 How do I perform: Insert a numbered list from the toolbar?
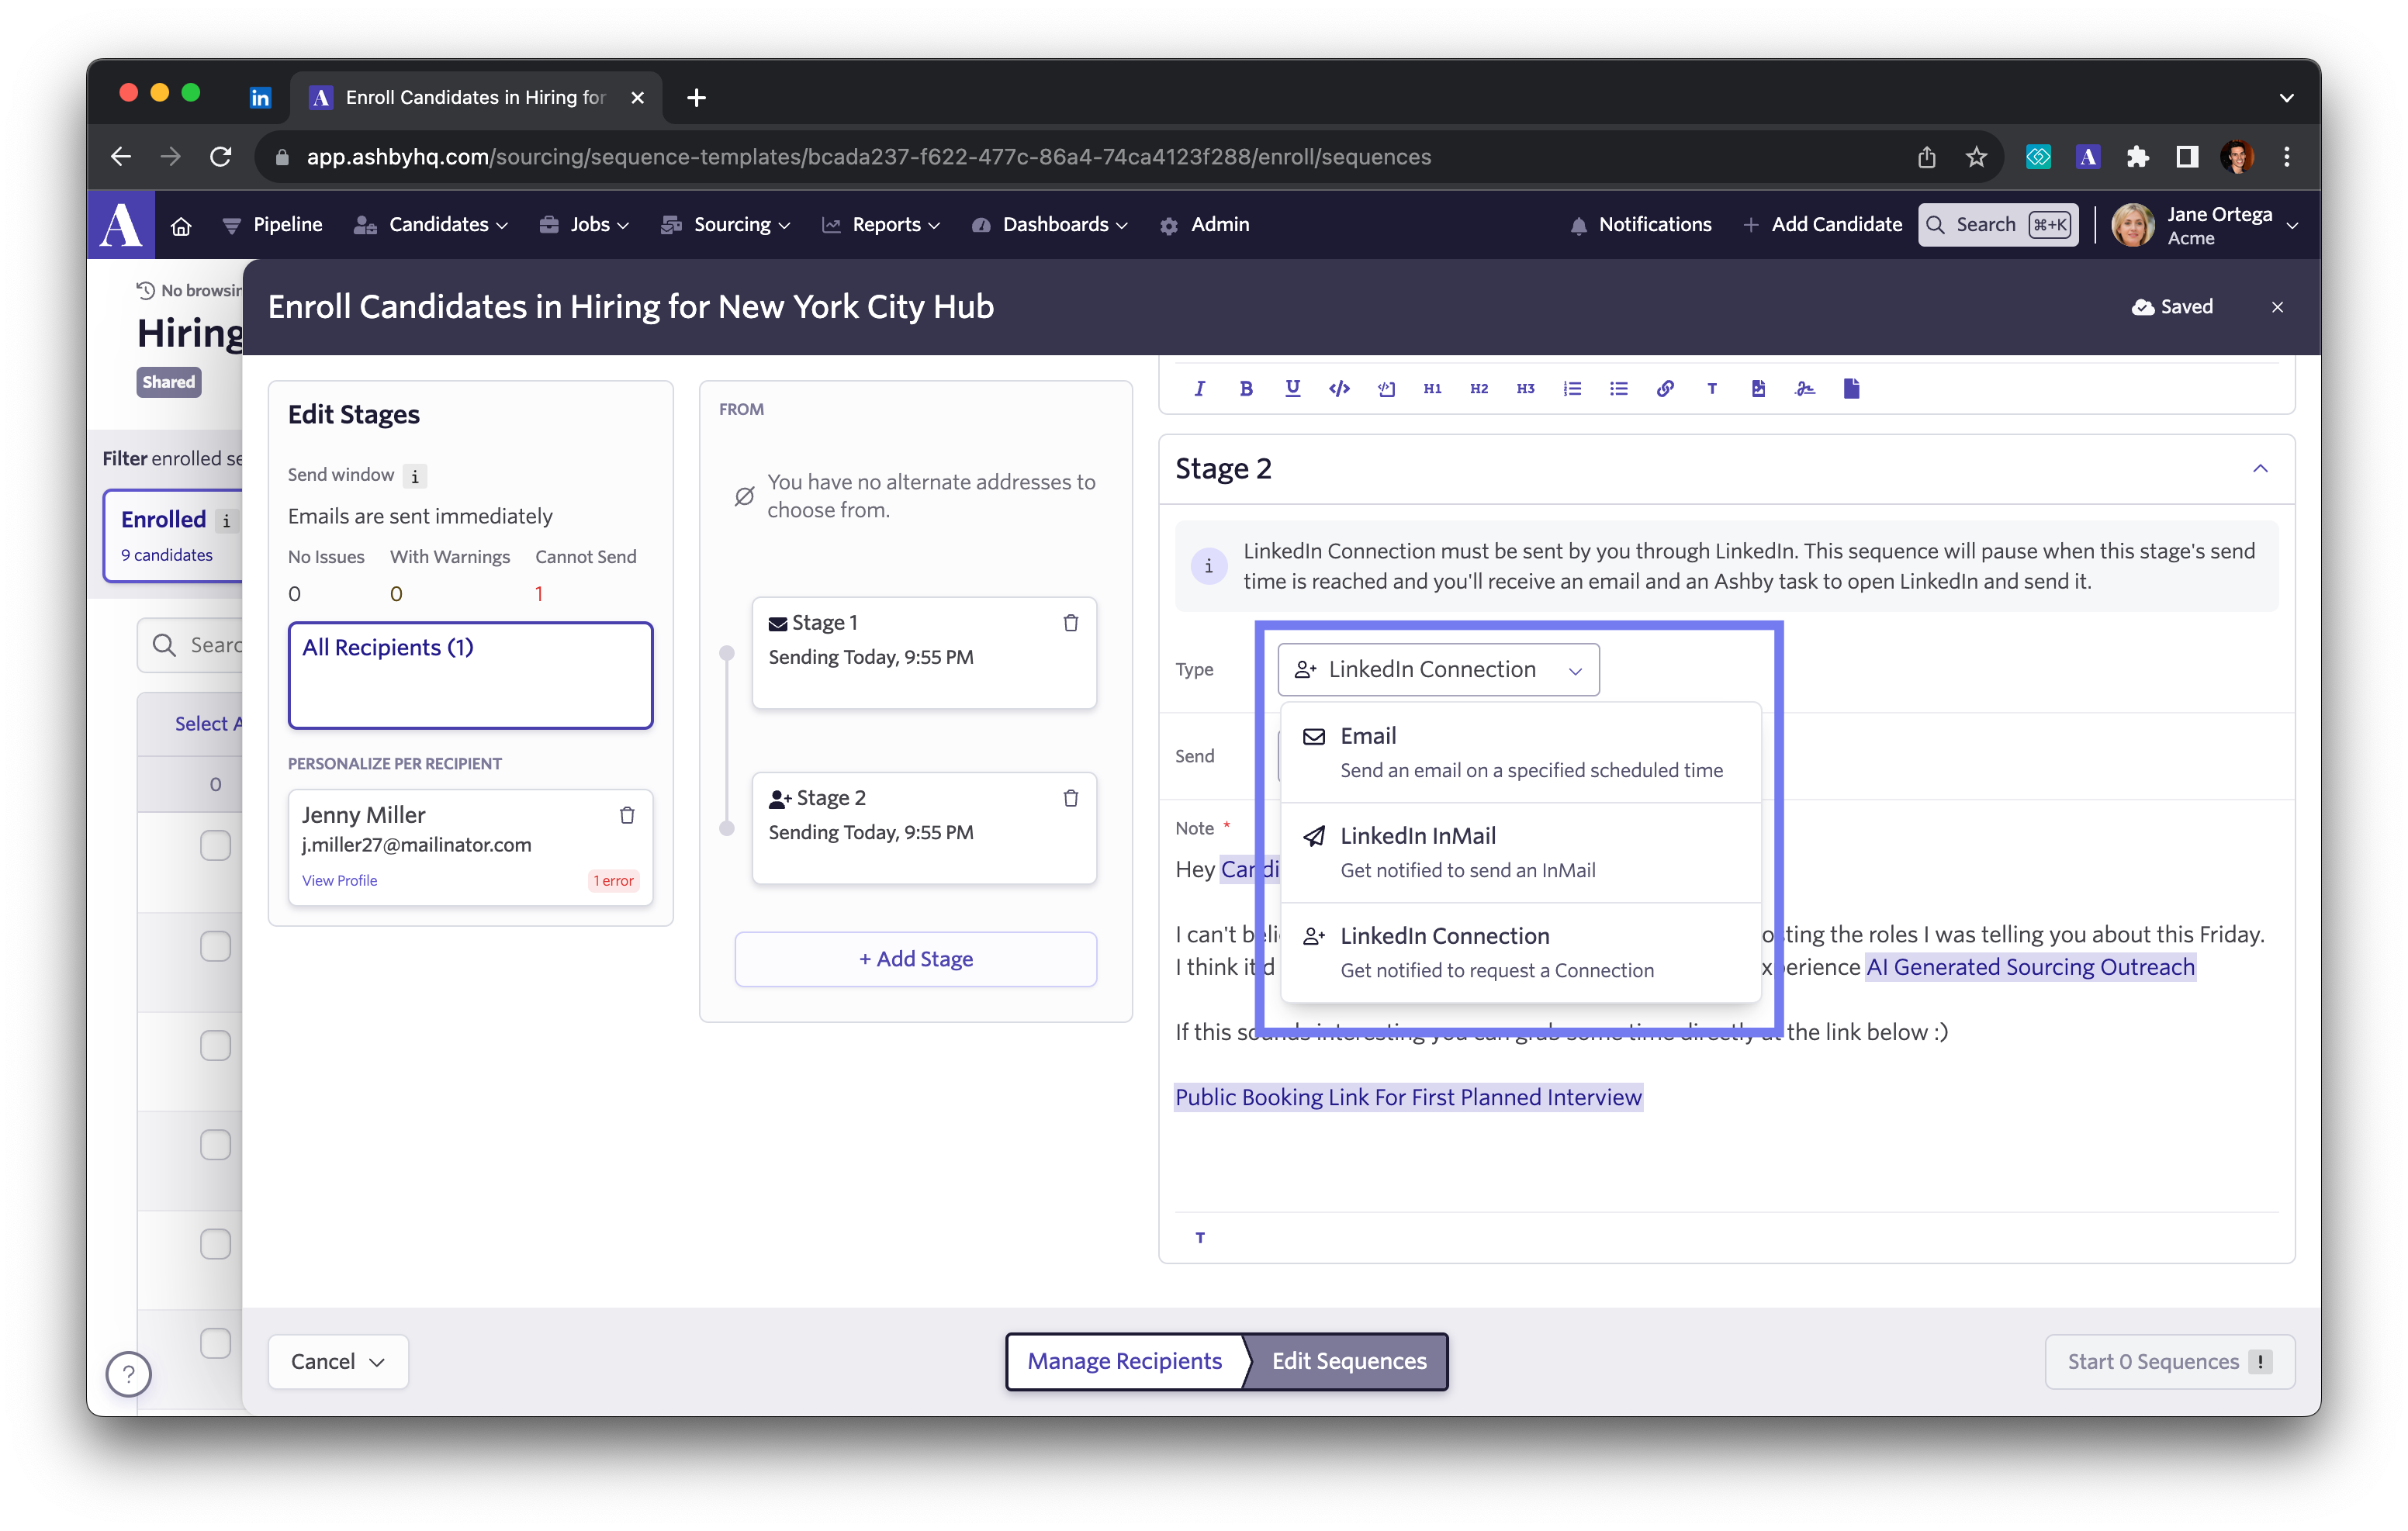pos(1572,389)
